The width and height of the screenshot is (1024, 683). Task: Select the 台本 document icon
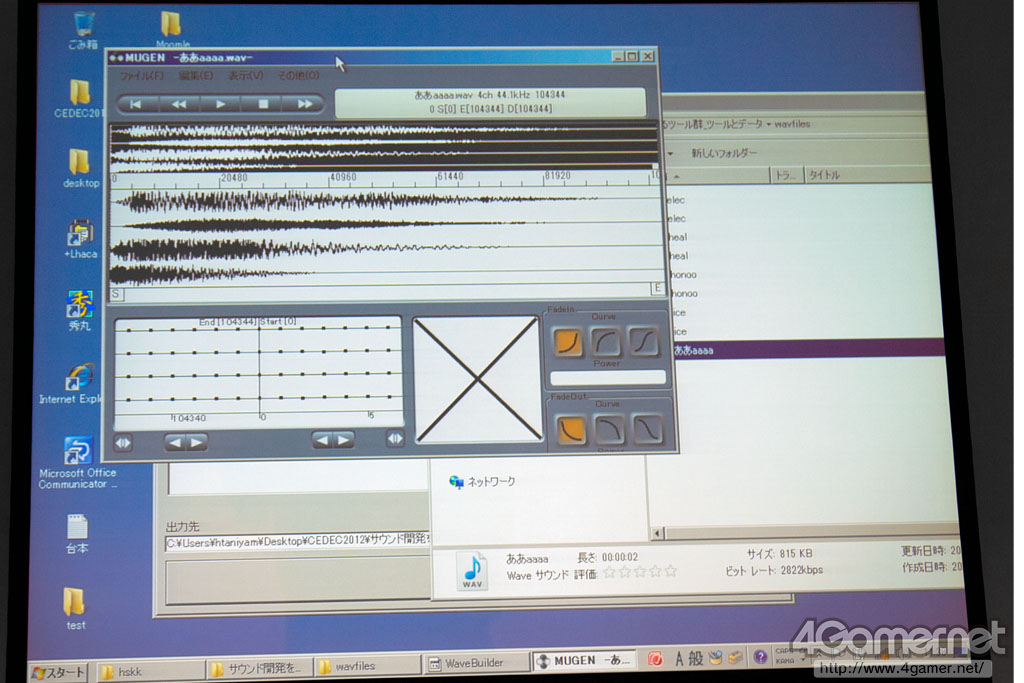pos(77,534)
